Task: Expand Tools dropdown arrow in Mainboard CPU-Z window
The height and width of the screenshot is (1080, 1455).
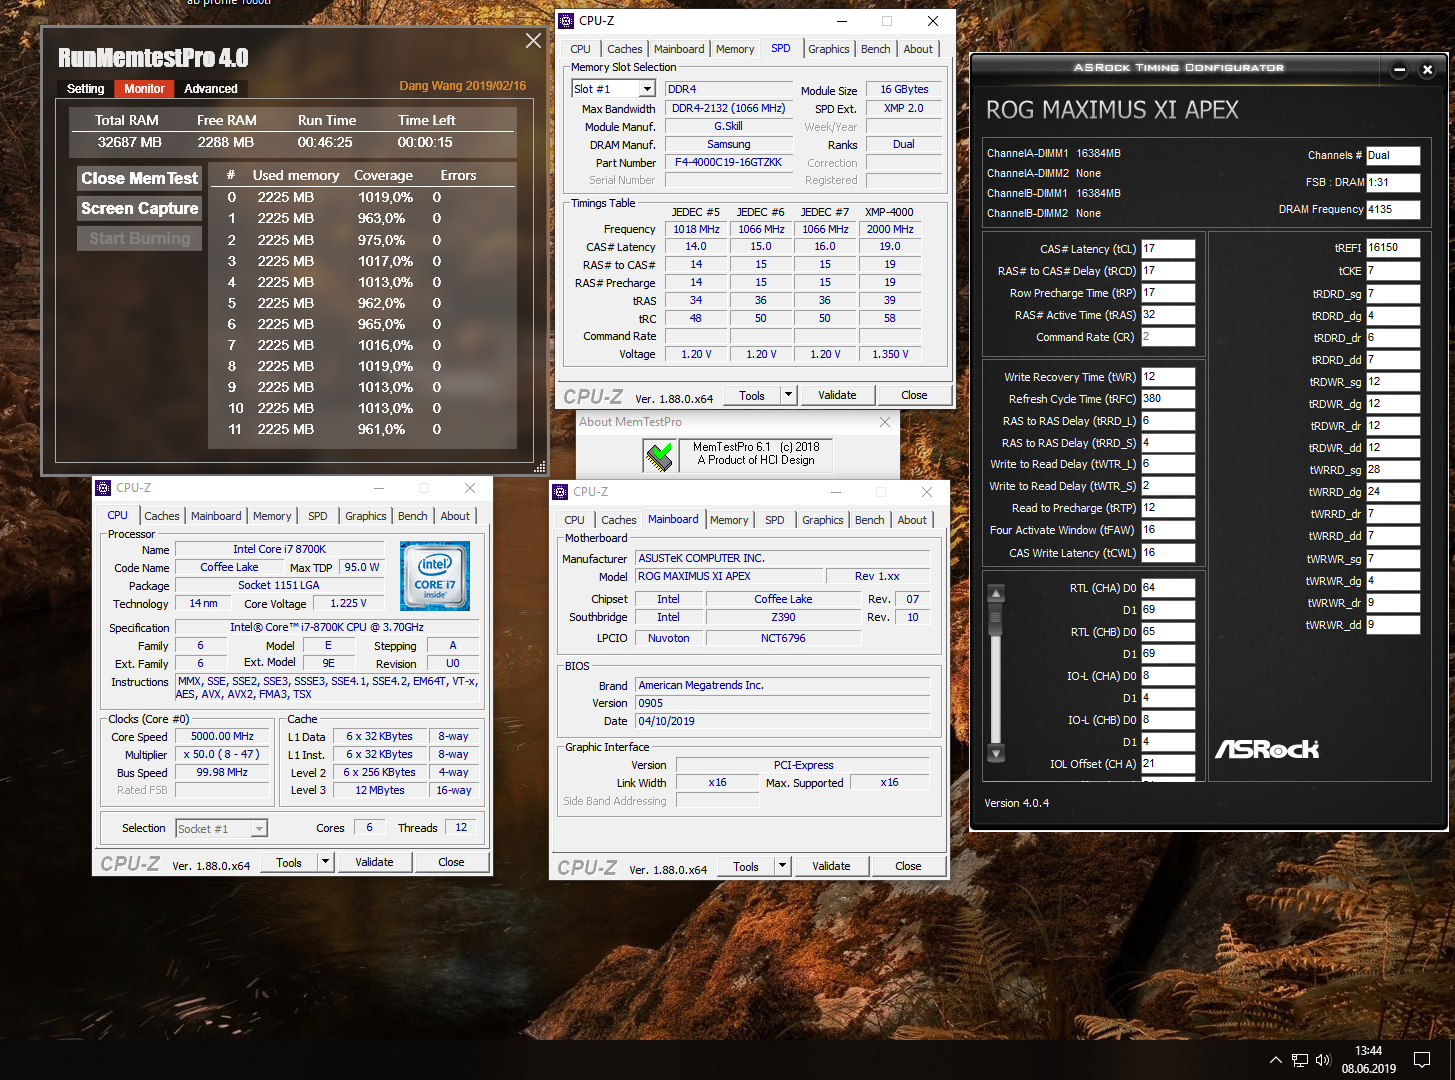Action: pyautogui.click(x=782, y=866)
